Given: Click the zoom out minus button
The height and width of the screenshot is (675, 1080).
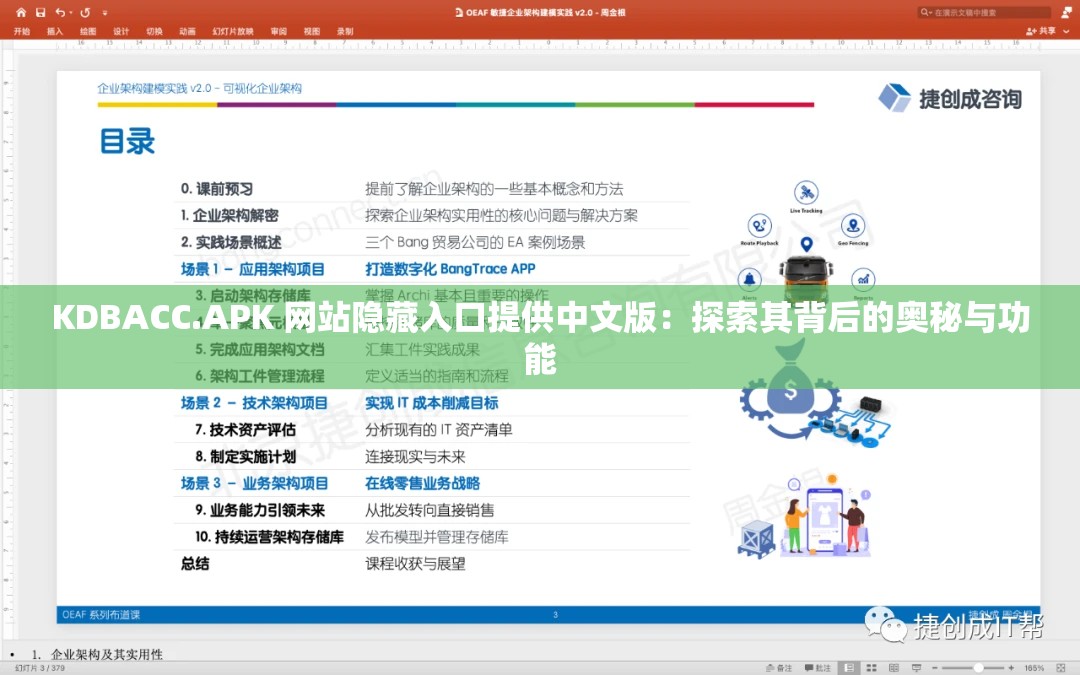Looking at the screenshot, I should click(x=935, y=668).
